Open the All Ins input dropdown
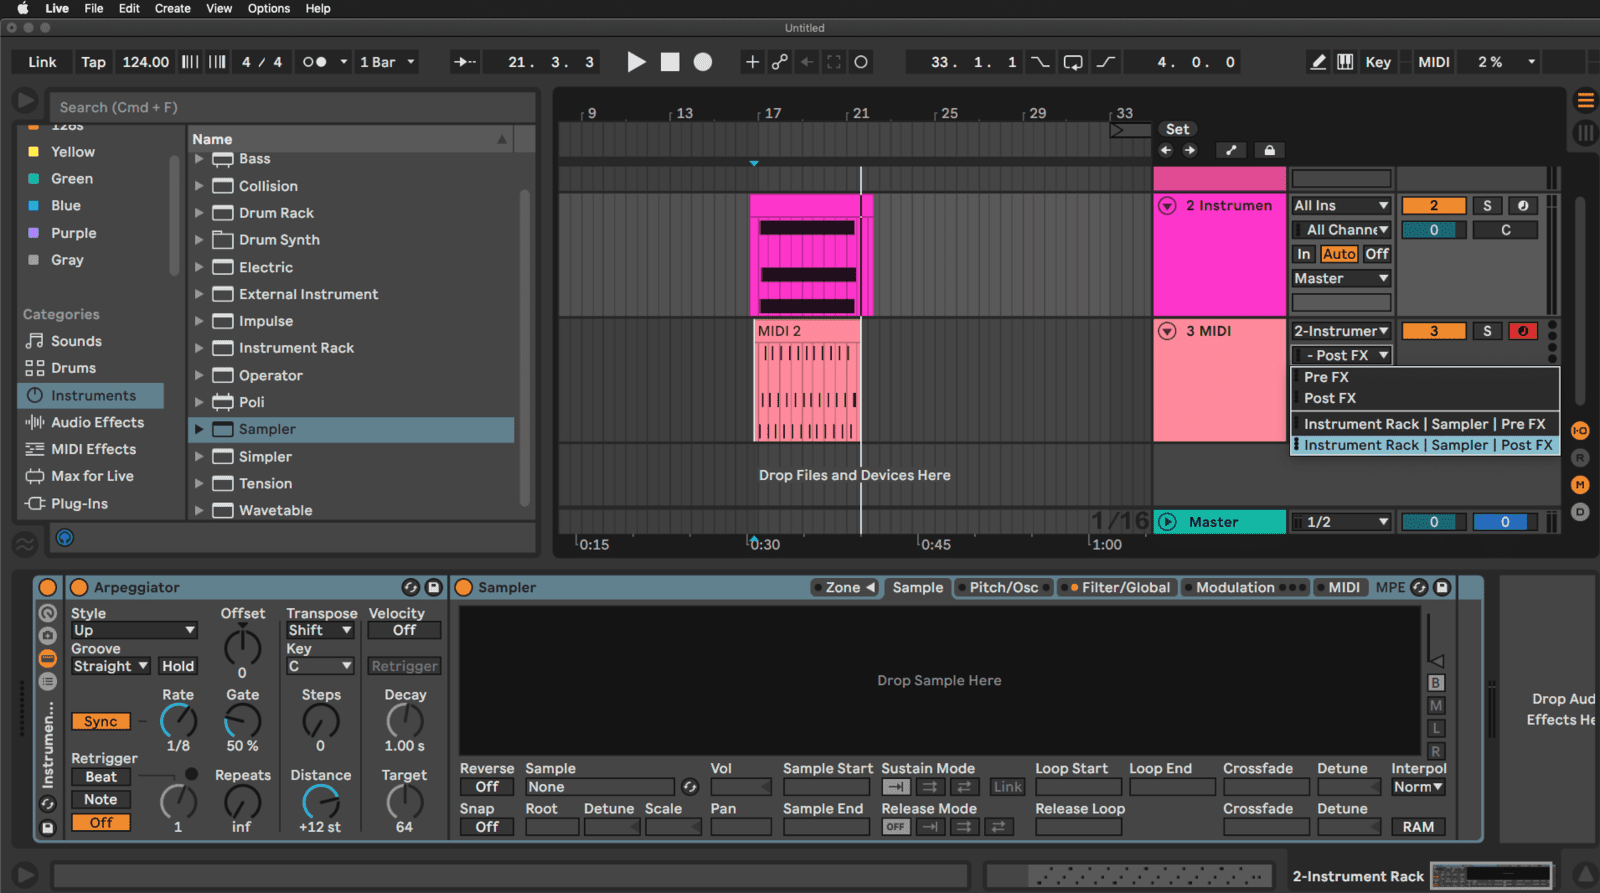This screenshot has width=1600, height=893. [x=1341, y=205]
